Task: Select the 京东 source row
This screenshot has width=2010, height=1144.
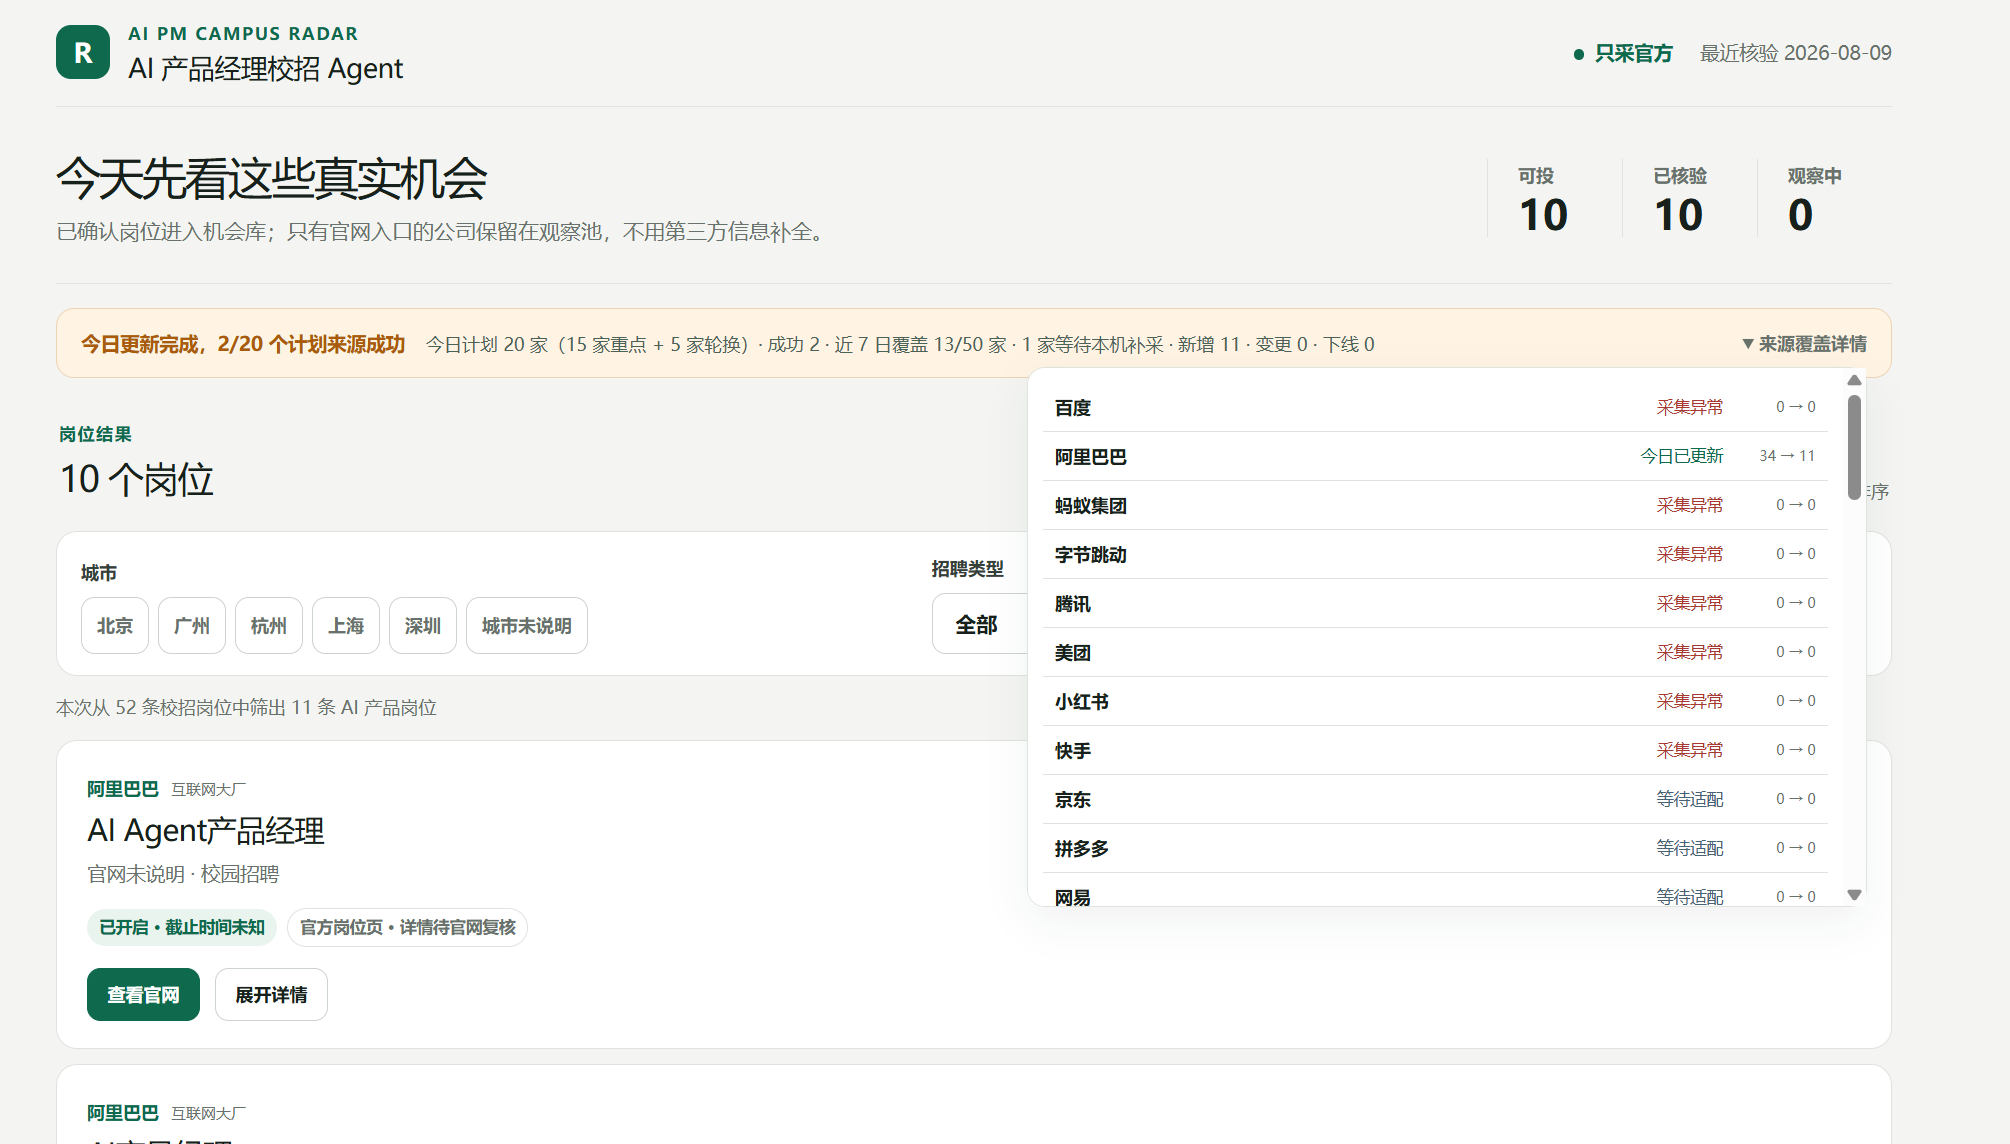Action: pyautogui.click(x=1435, y=800)
